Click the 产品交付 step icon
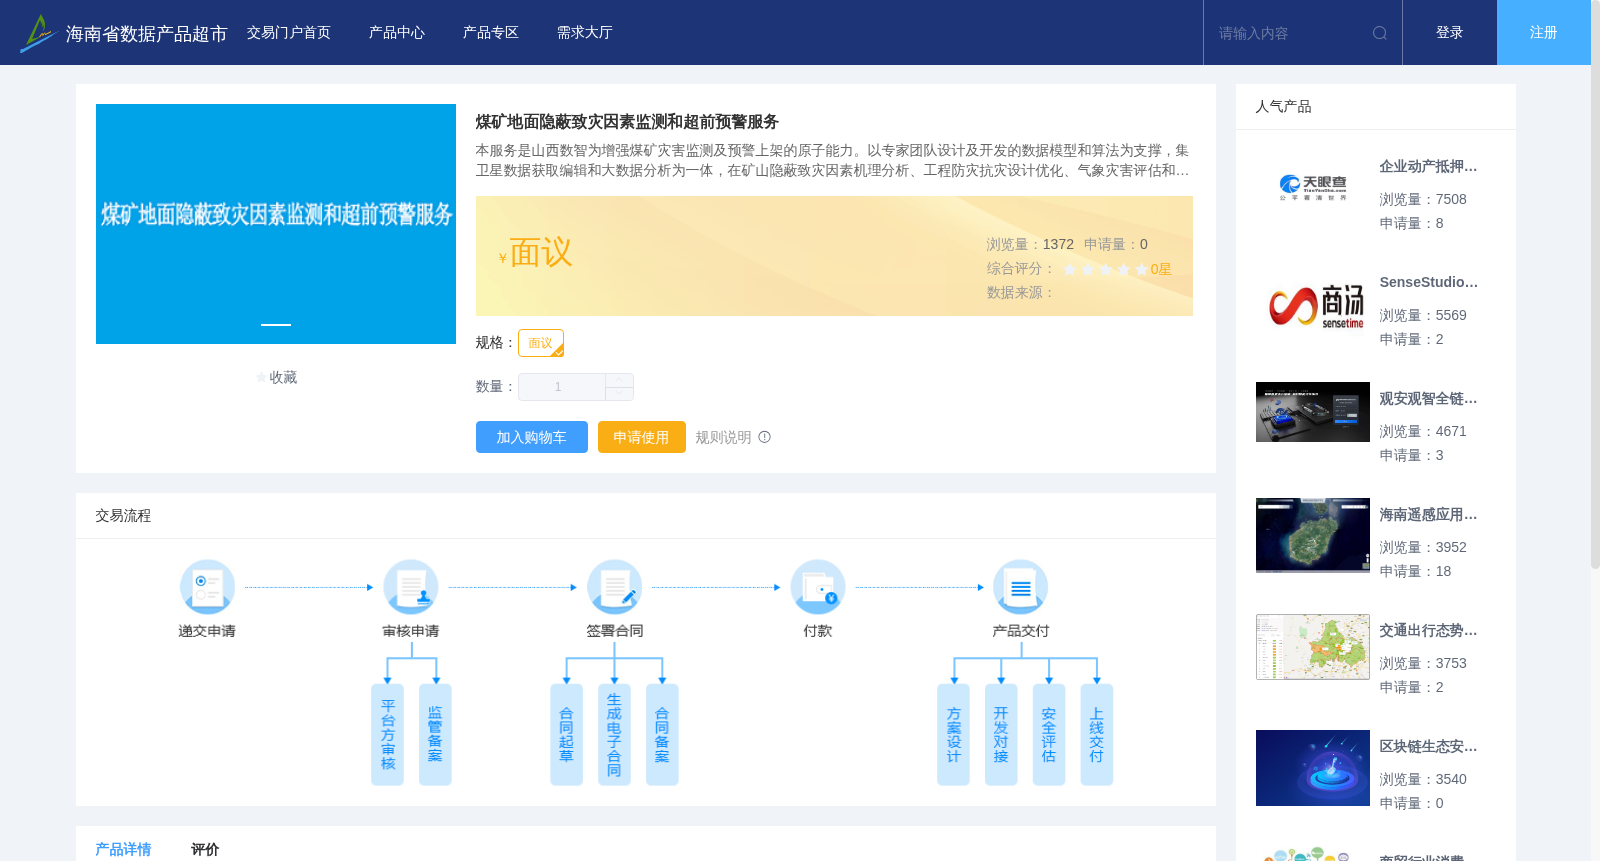 1021,587
